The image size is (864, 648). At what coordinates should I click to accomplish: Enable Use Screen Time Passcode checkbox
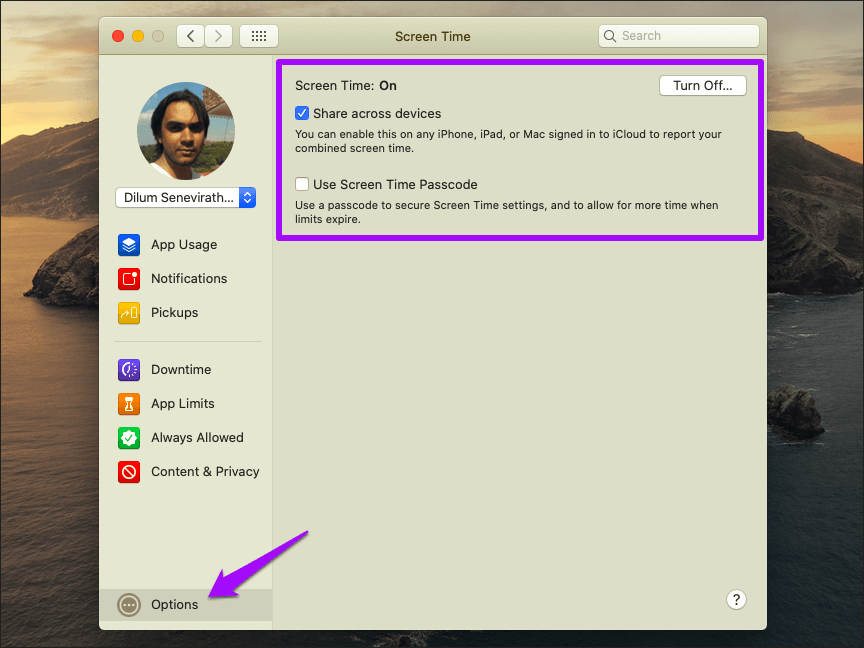[302, 184]
